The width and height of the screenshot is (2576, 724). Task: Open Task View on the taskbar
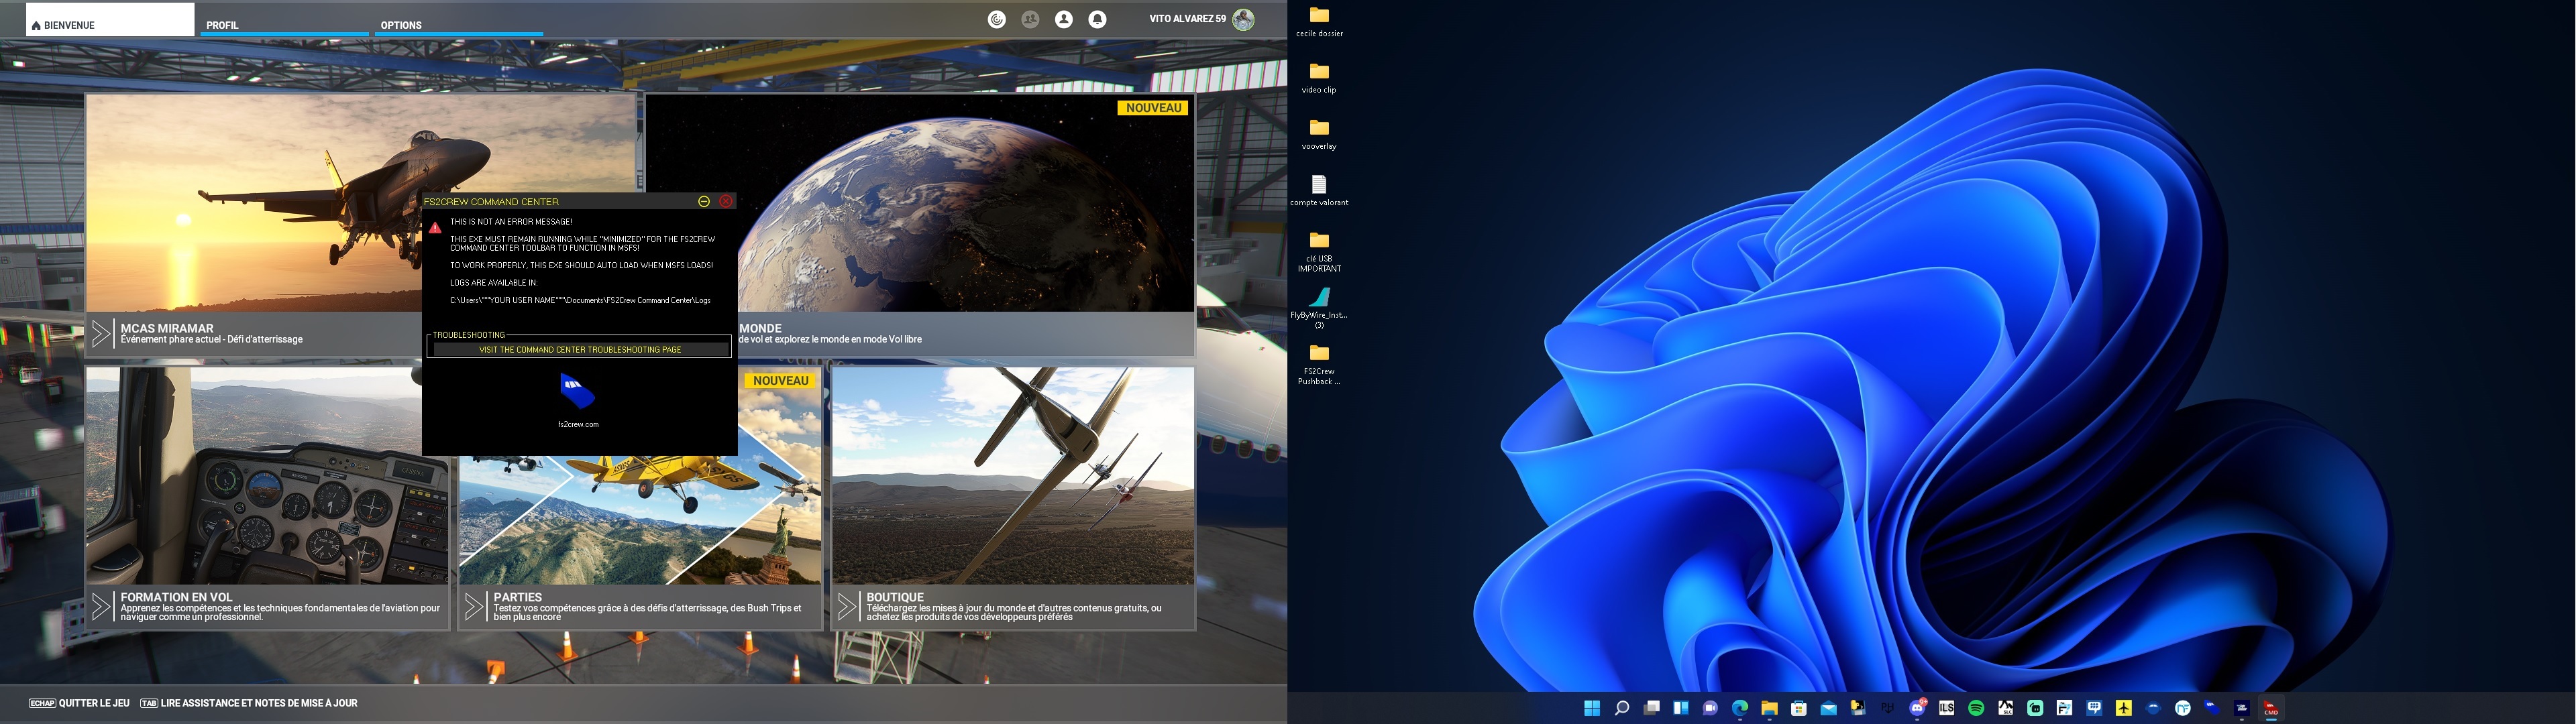click(x=1652, y=708)
